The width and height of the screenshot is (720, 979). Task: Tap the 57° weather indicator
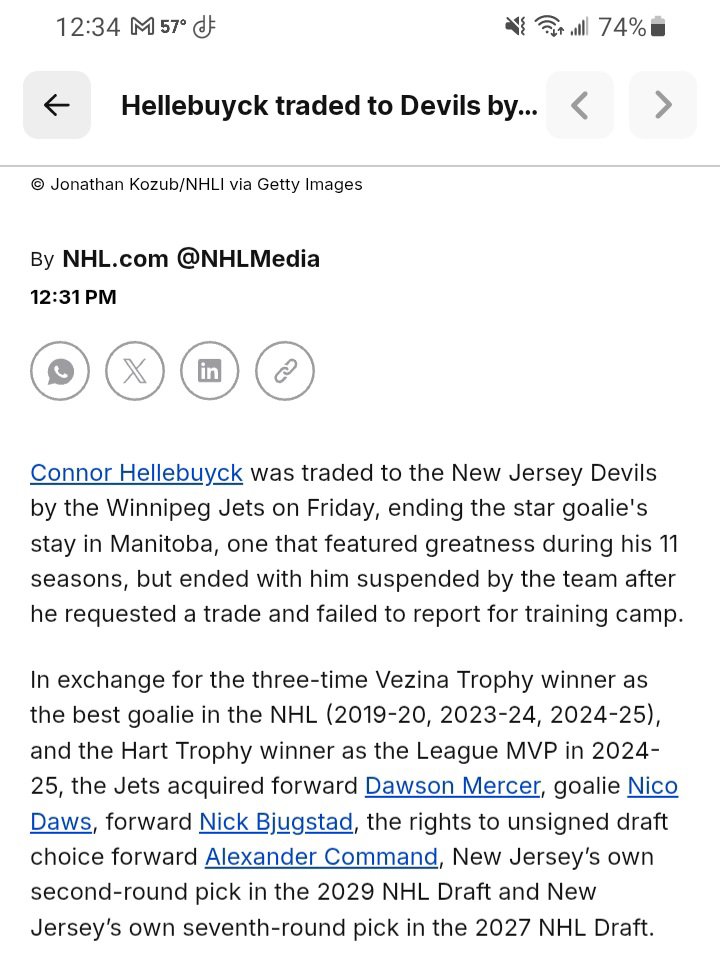(173, 27)
